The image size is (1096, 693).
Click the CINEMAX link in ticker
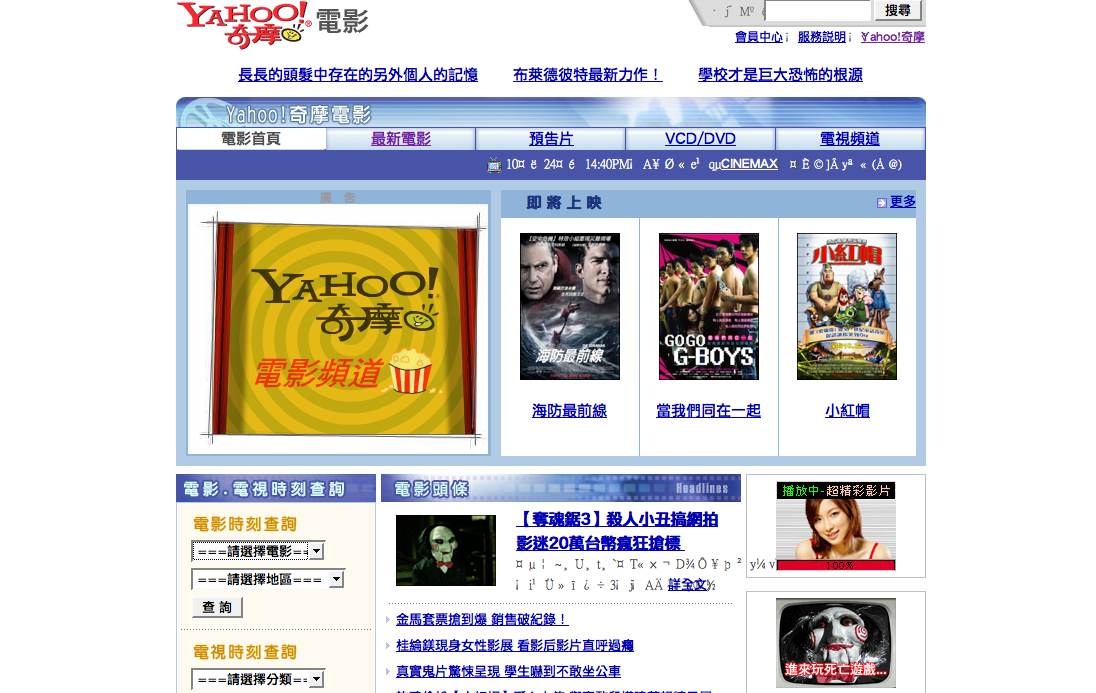pyautogui.click(x=749, y=164)
